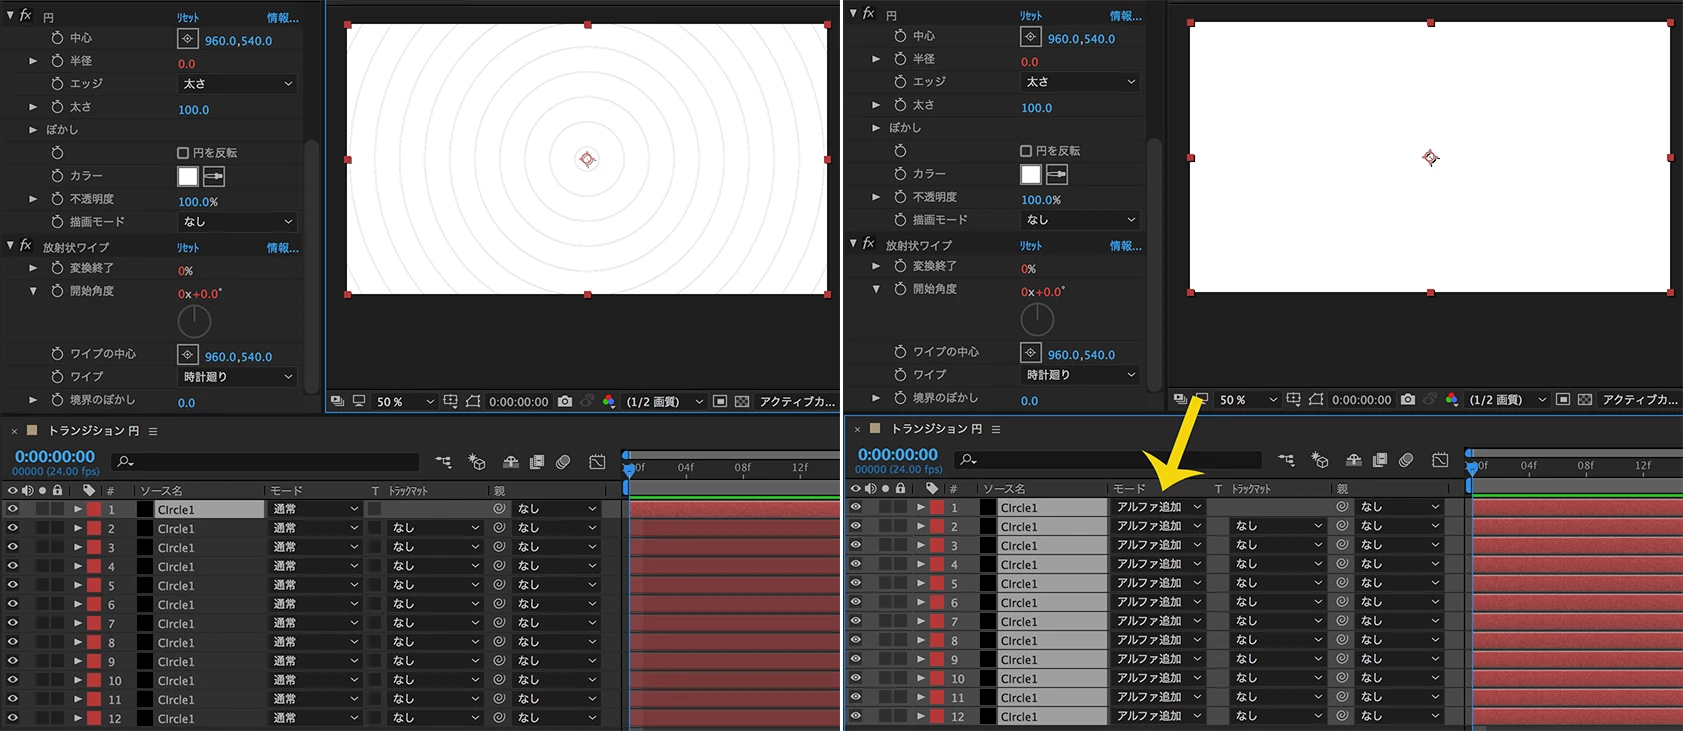Screen dimensions: 1683x731
Task: Open white カラー swatch in left window
Action: point(188,177)
